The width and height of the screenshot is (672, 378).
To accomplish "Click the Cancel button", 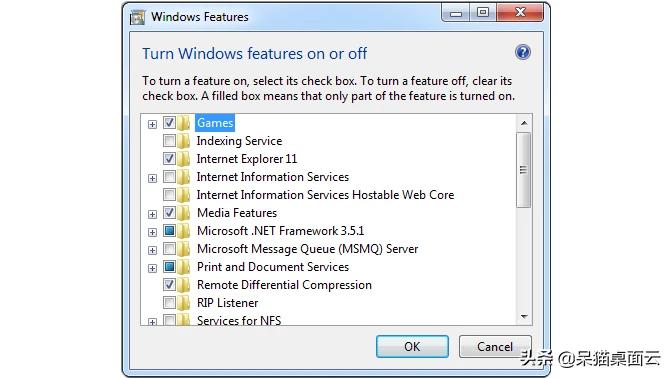I will click(495, 346).
